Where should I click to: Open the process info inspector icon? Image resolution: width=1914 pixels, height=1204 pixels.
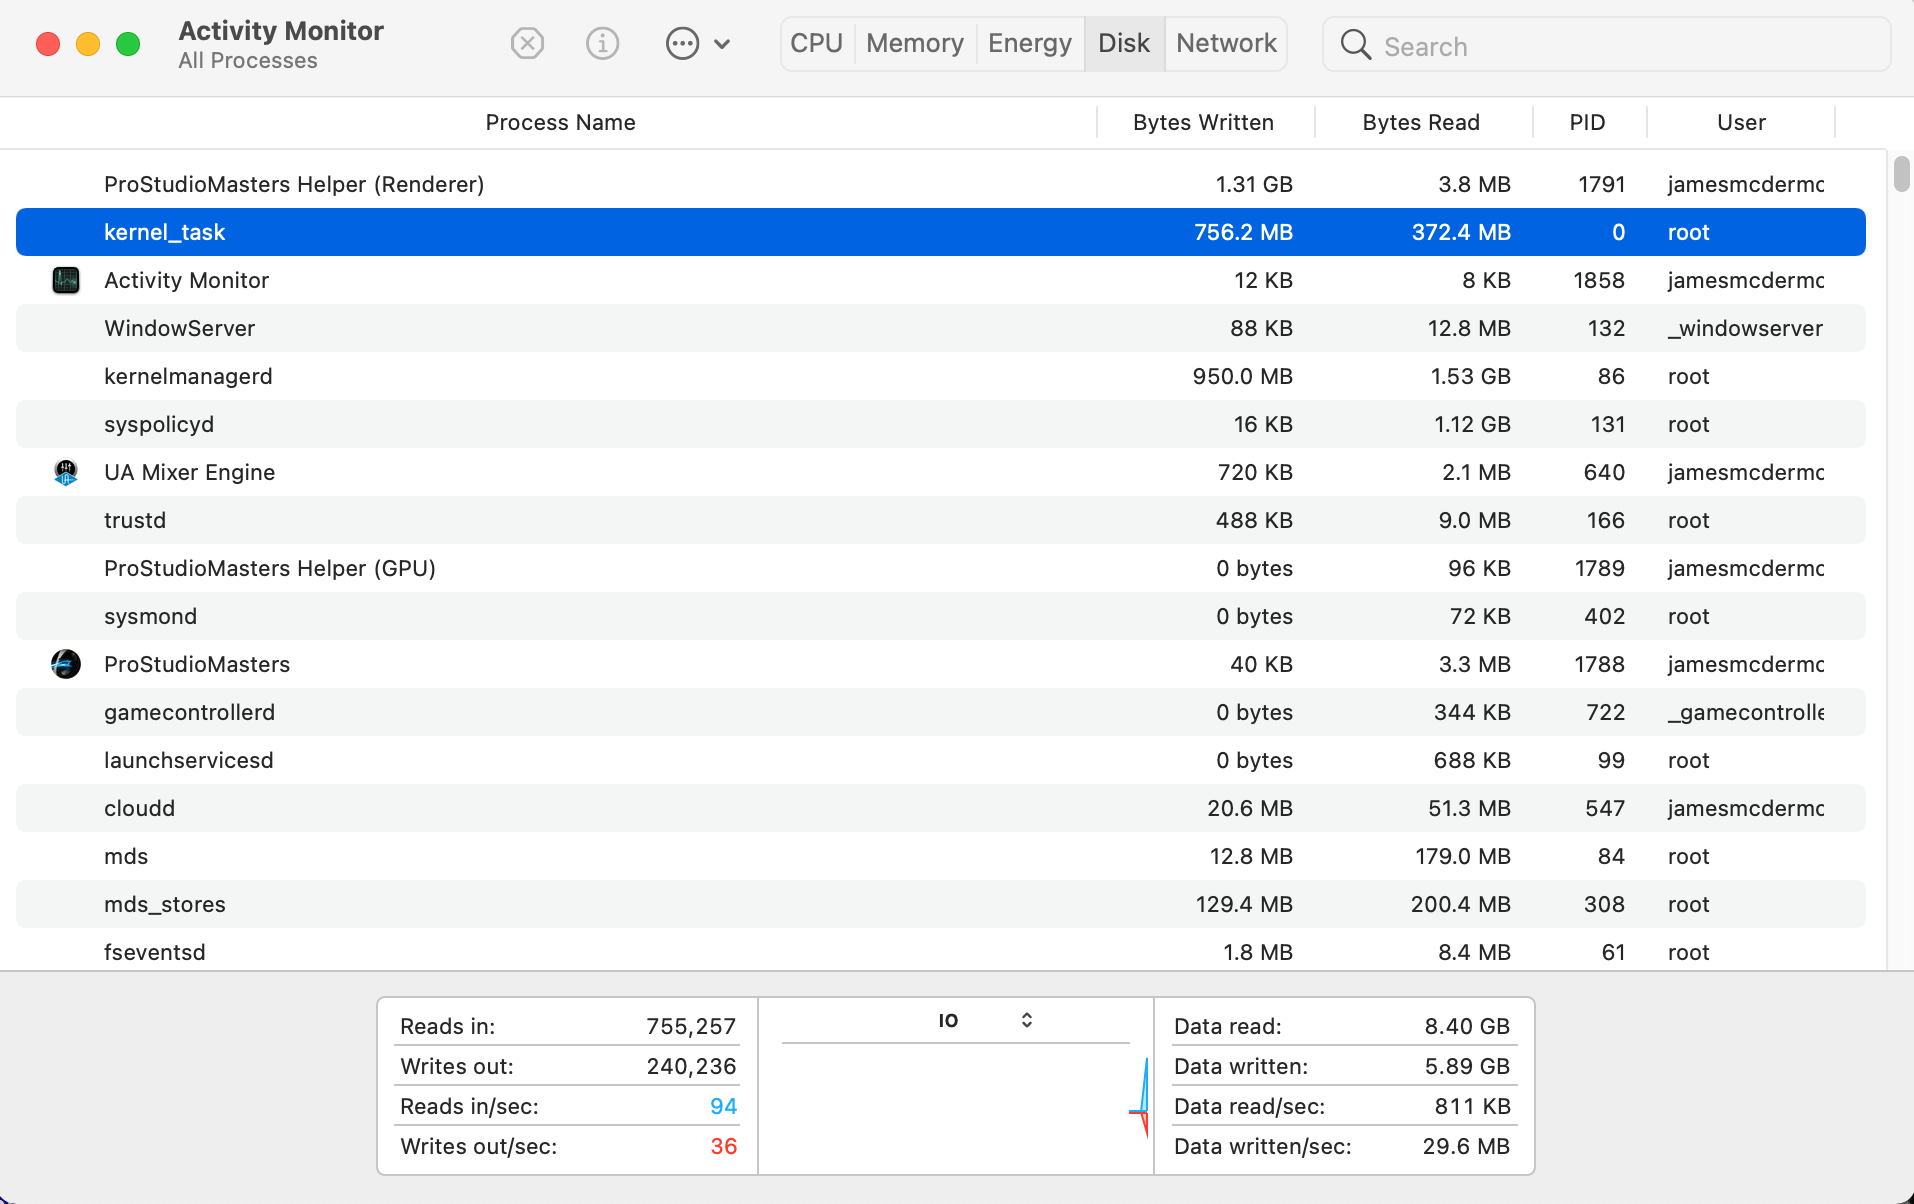tap(602, 44)
